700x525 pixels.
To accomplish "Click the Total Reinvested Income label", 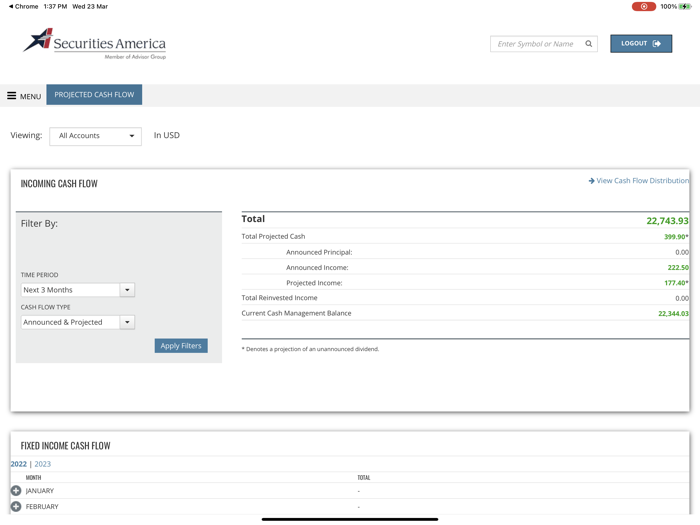I will point(279,298).
